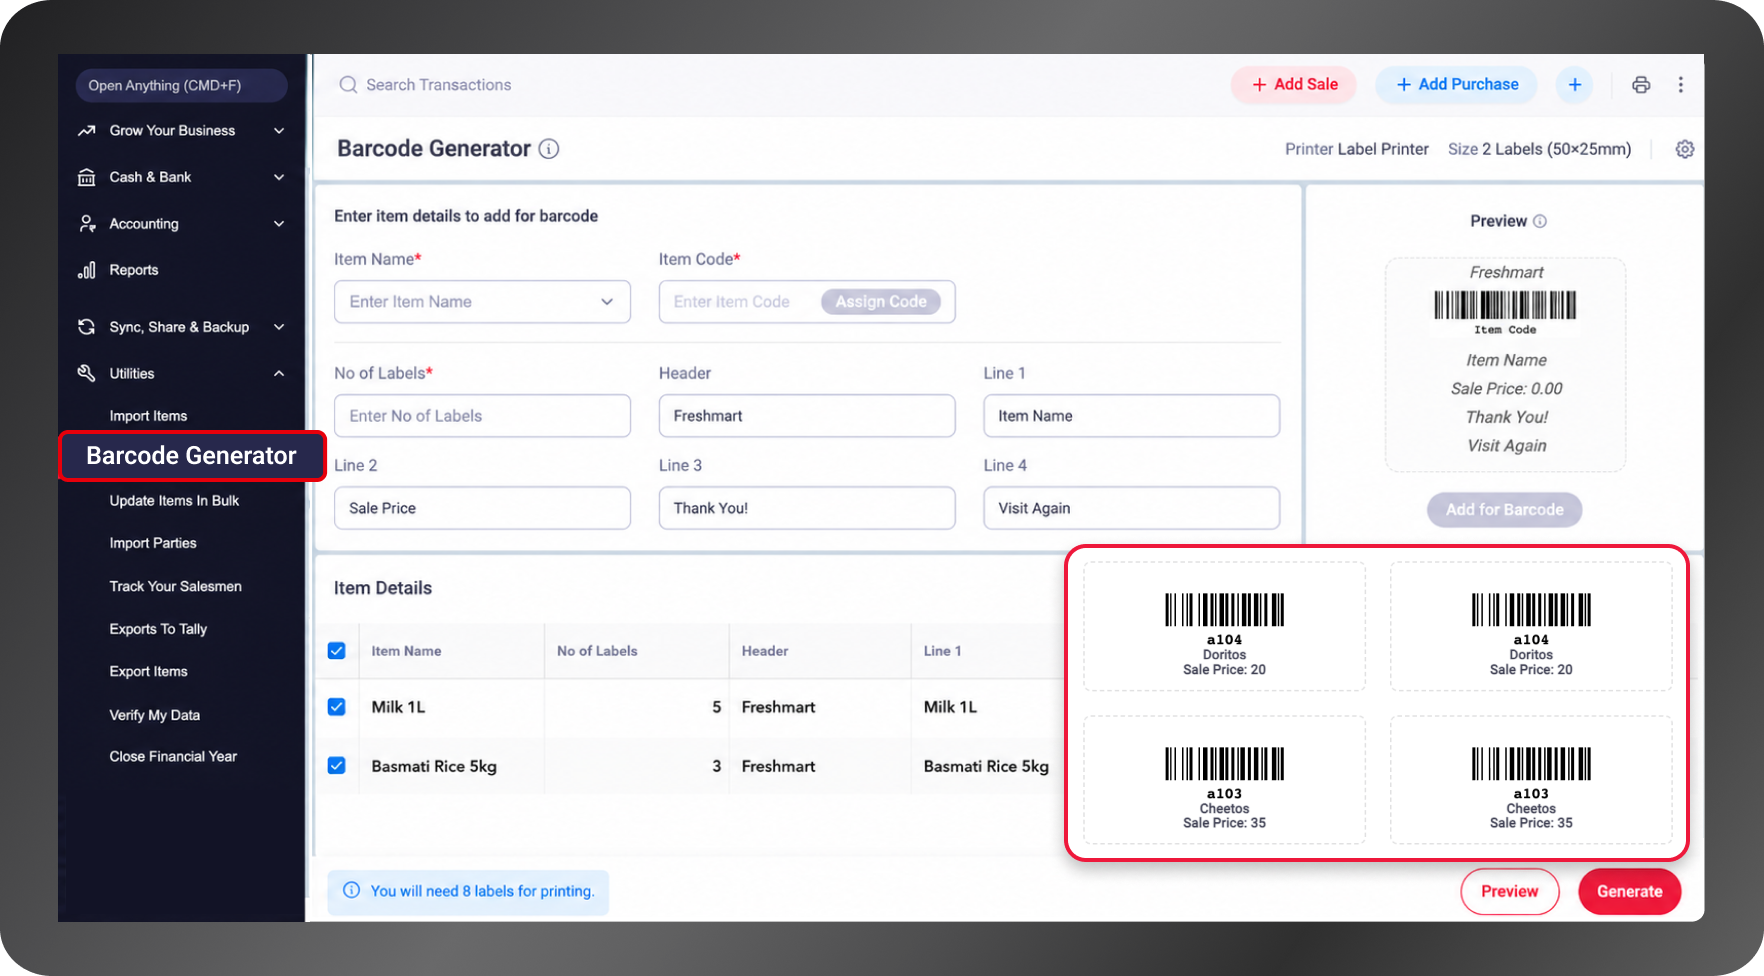Click the Line 1 field with Item Name

pyautogui.click(x=1131, y=416)
